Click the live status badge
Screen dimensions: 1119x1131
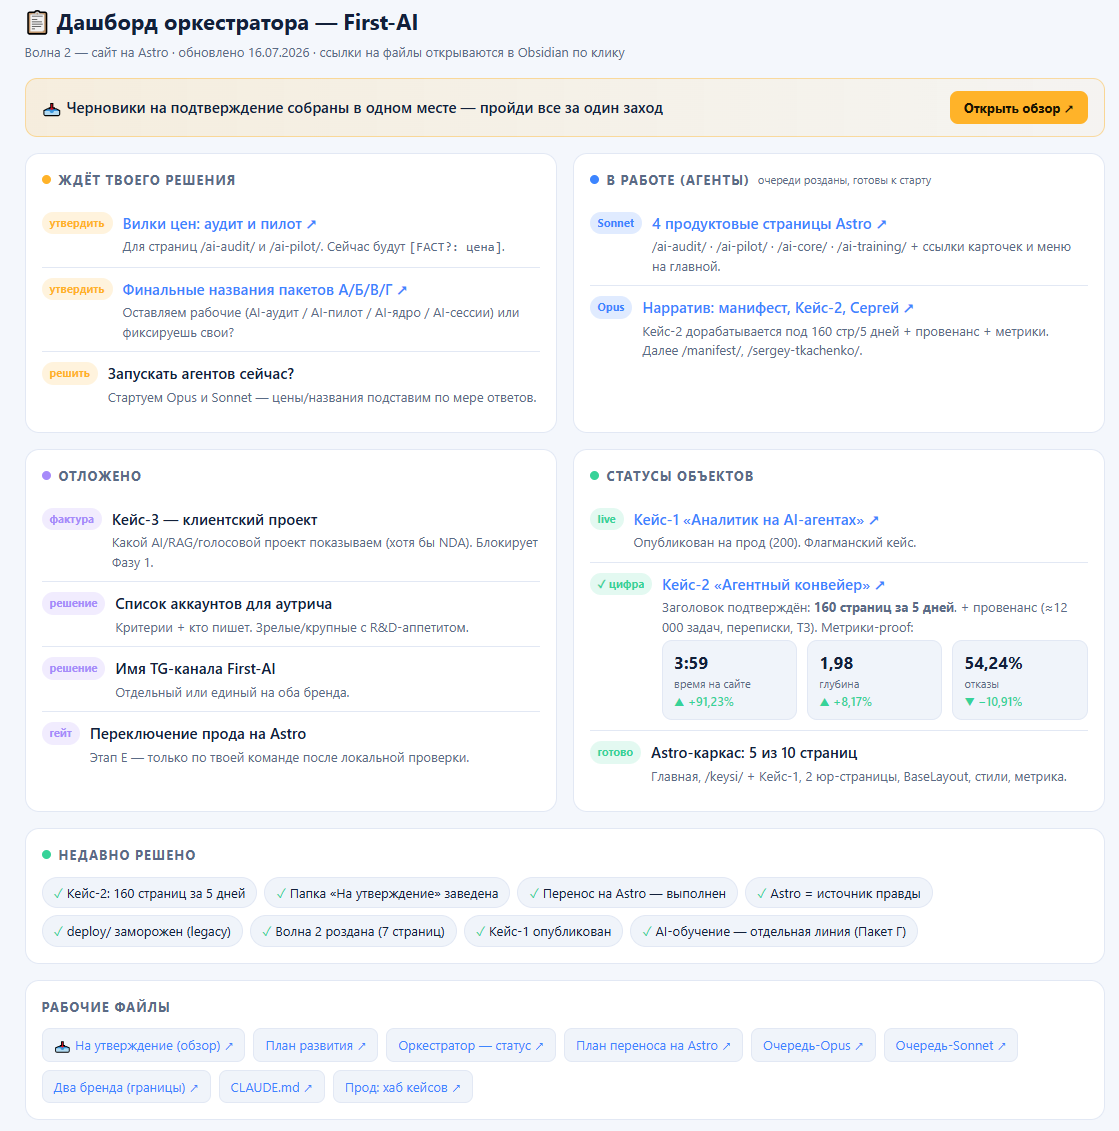point(607,519)
